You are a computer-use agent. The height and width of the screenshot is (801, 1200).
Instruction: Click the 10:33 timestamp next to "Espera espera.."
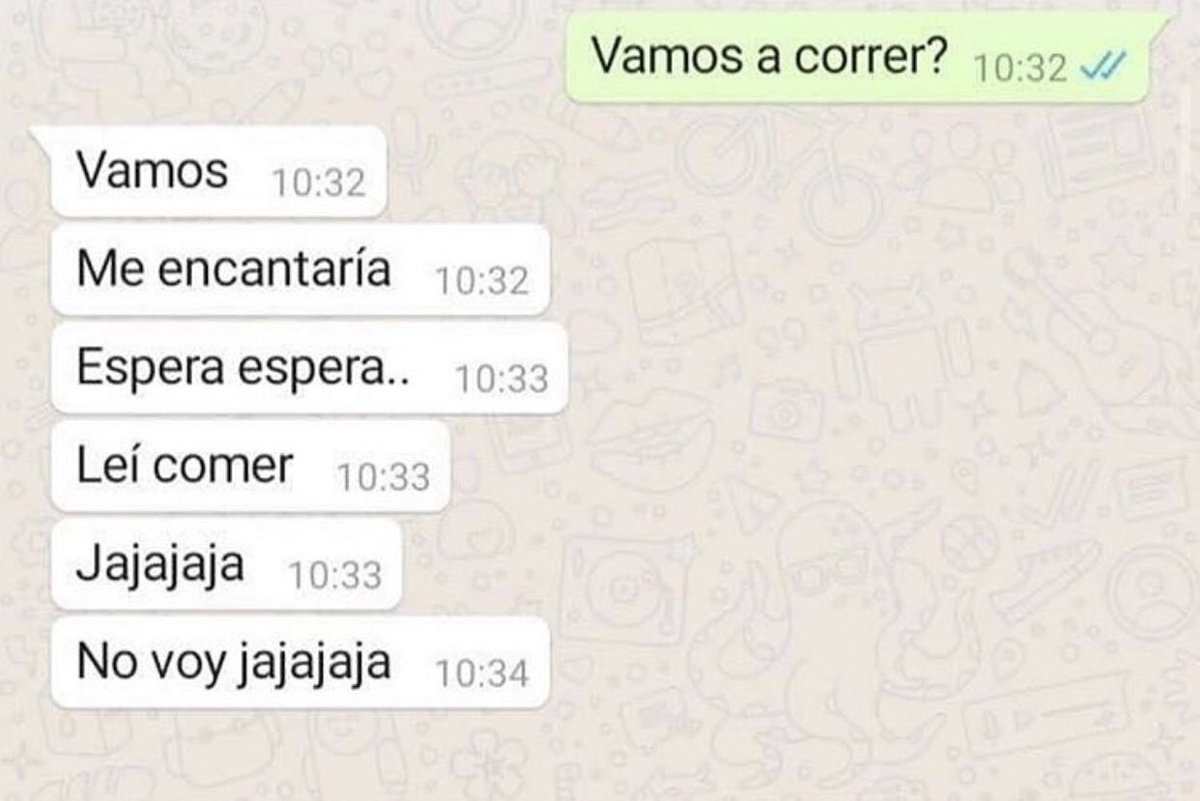click(x=501, y=380)
